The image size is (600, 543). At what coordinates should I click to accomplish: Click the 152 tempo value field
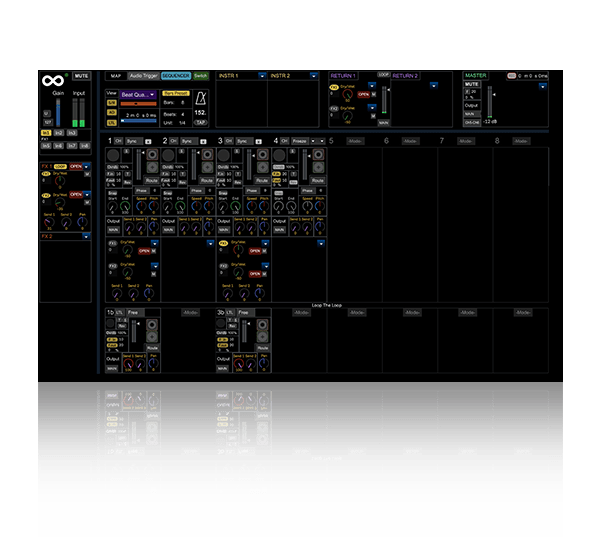pyautogui.click(x=200, y=114)
